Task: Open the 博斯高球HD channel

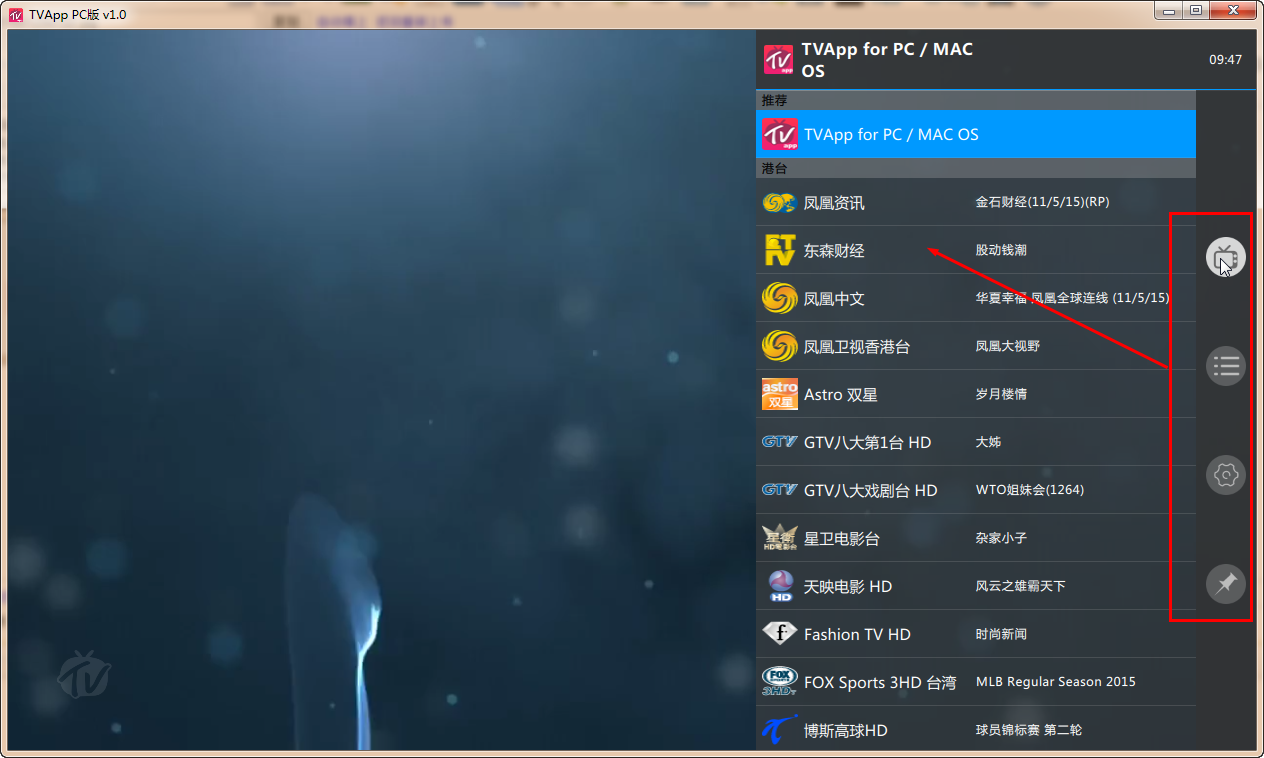Action: point(900,729)
